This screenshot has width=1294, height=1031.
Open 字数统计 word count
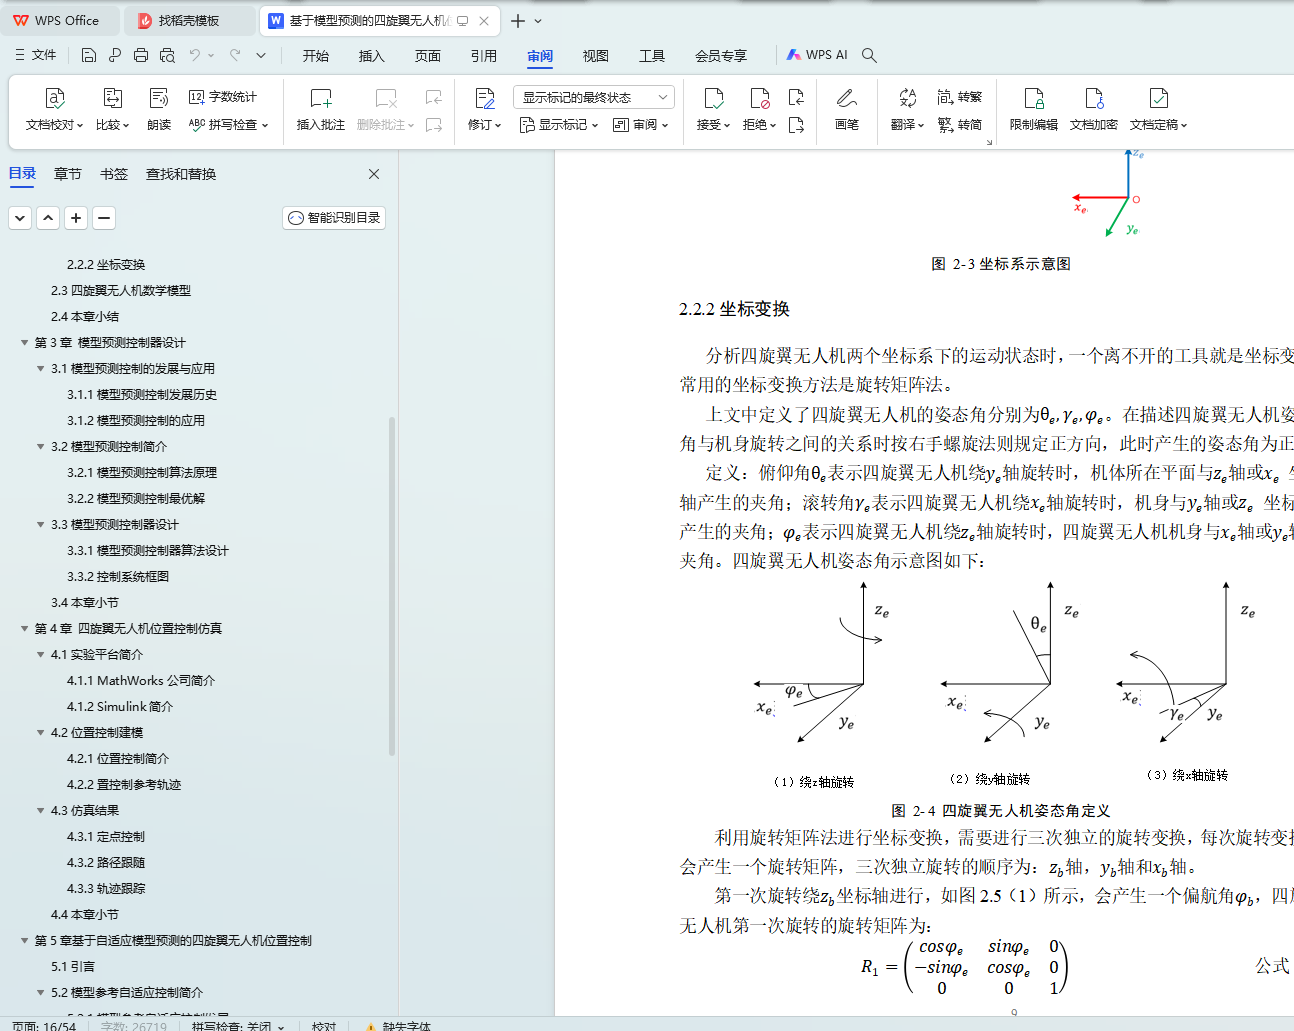pyautogui.click(x=223, y=97)
